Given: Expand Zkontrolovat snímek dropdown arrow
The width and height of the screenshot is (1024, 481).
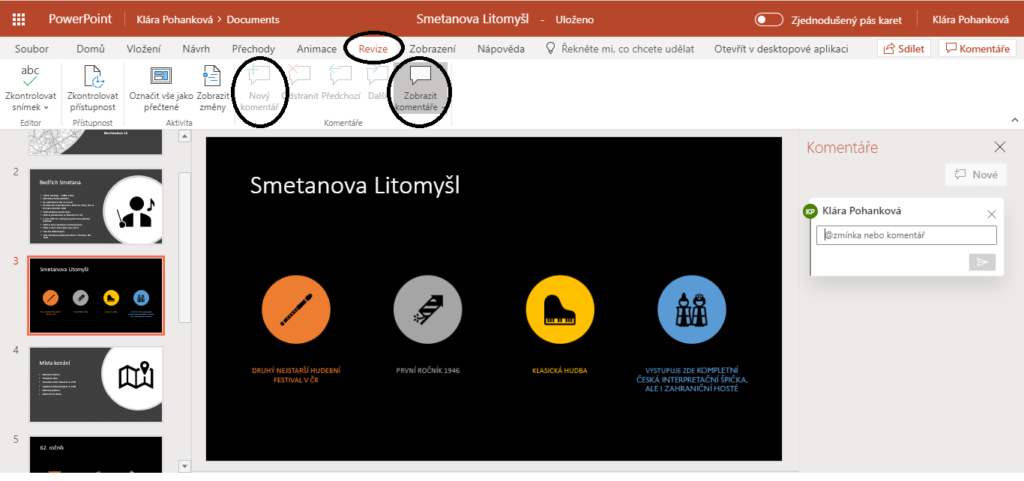Looking at the screenshot, I should click(x=46, y=107).
